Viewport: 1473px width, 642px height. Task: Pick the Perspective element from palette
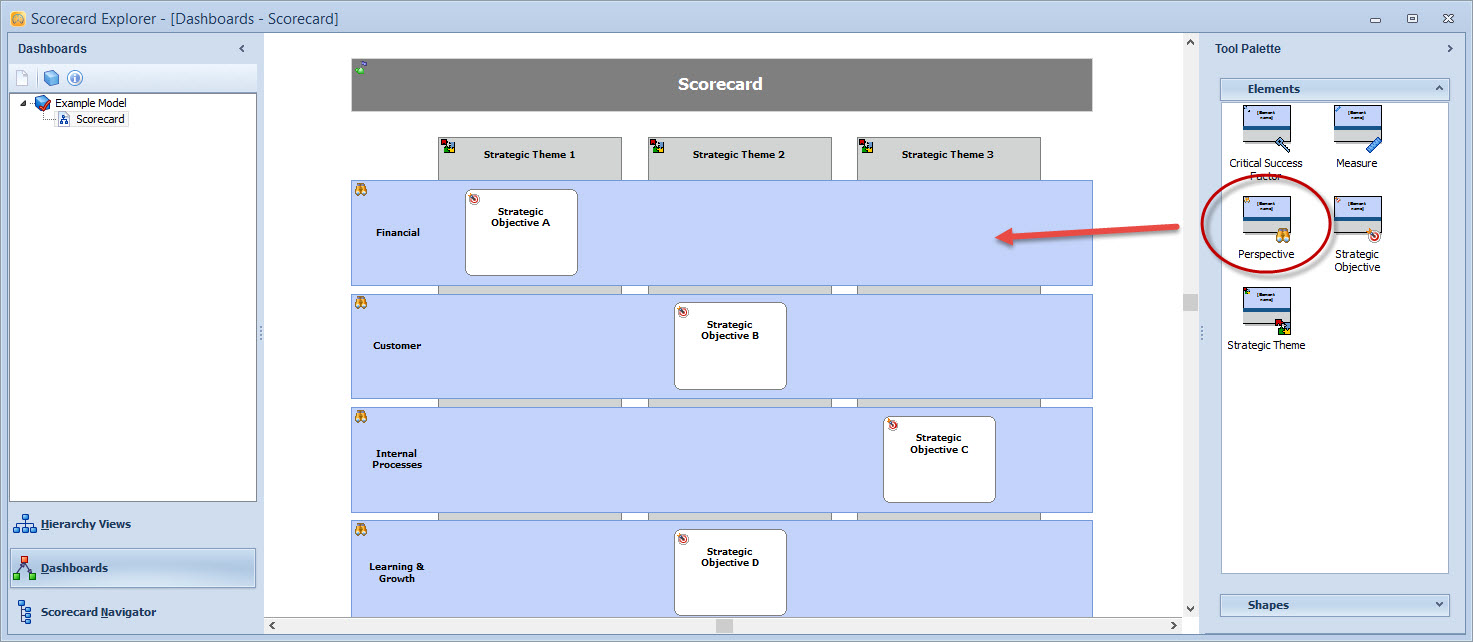pyautogui.click(x=1266, y=221)
